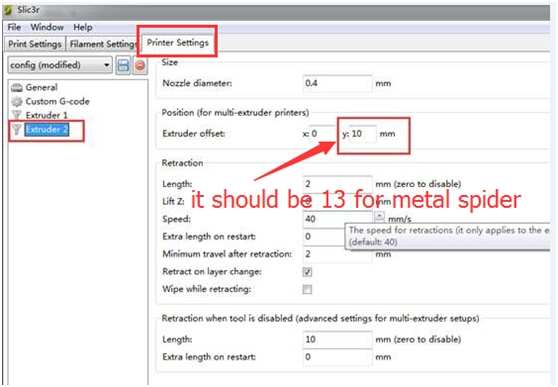This screenshot has width=558, height=387.
Task: Click the Wipe while retracting label
Action: pos(206,289)
